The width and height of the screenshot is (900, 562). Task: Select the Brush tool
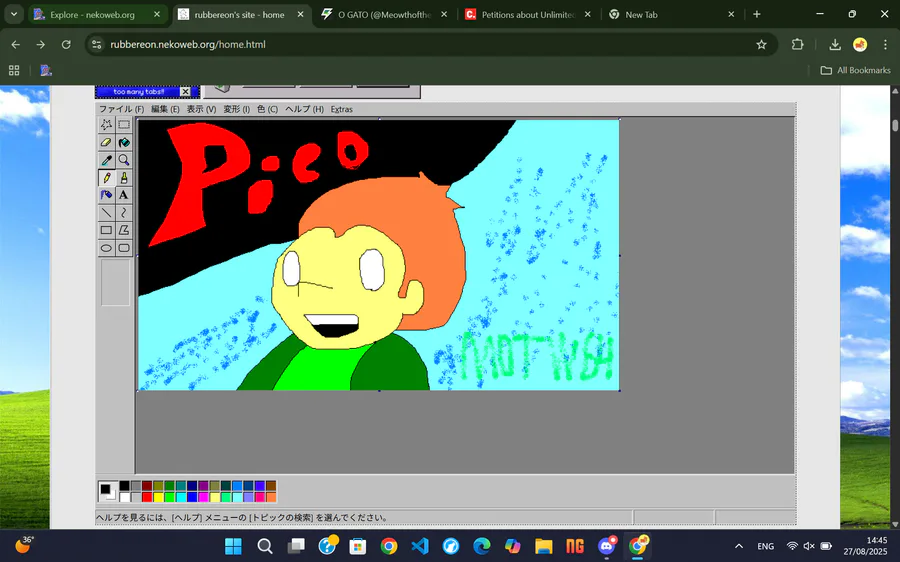(x=124, y=177)
